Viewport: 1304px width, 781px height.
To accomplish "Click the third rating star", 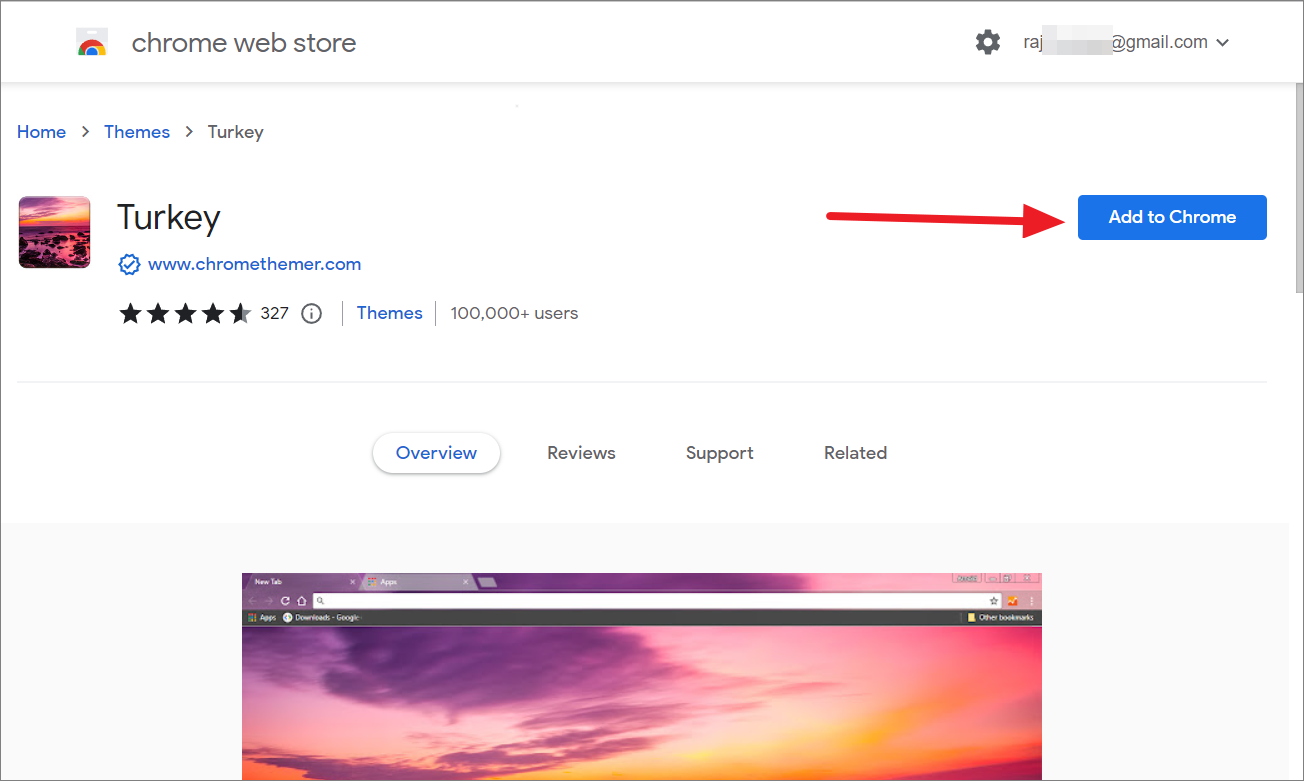I will point(185,313).
